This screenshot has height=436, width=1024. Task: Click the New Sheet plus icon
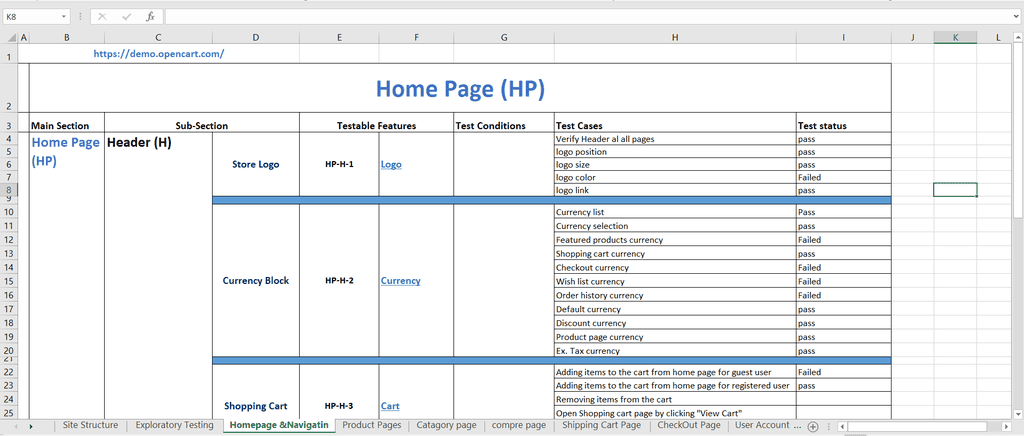click(x=813, y=426)
